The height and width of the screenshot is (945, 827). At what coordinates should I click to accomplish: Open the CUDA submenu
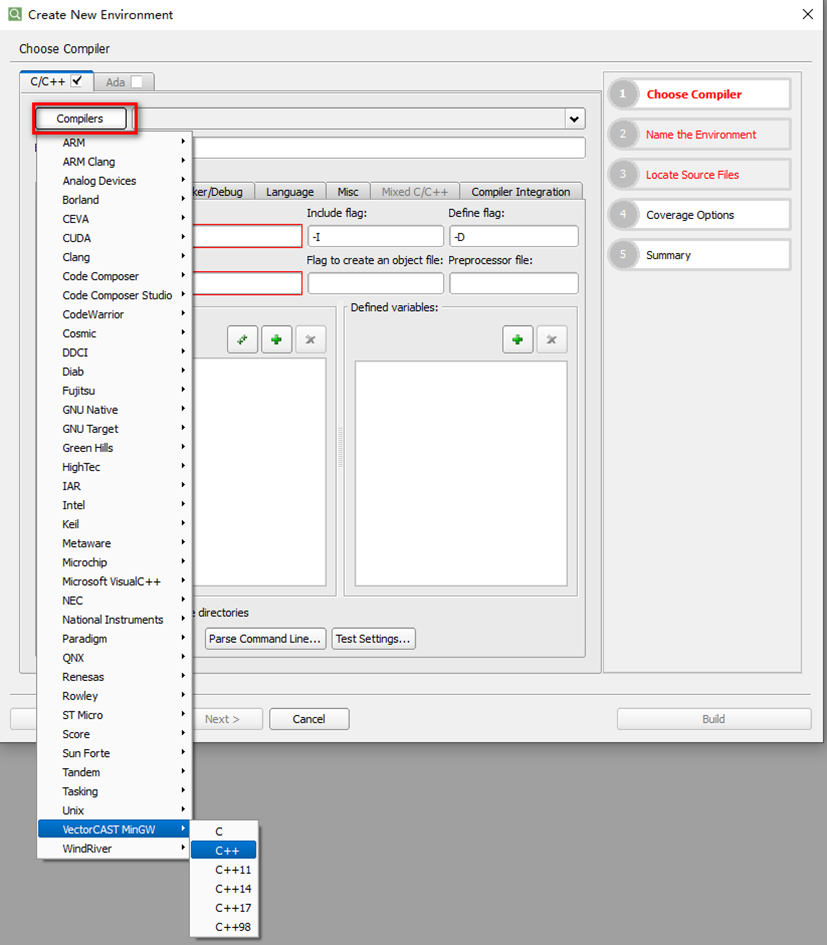pyautogui.click(x=115, y=238)
